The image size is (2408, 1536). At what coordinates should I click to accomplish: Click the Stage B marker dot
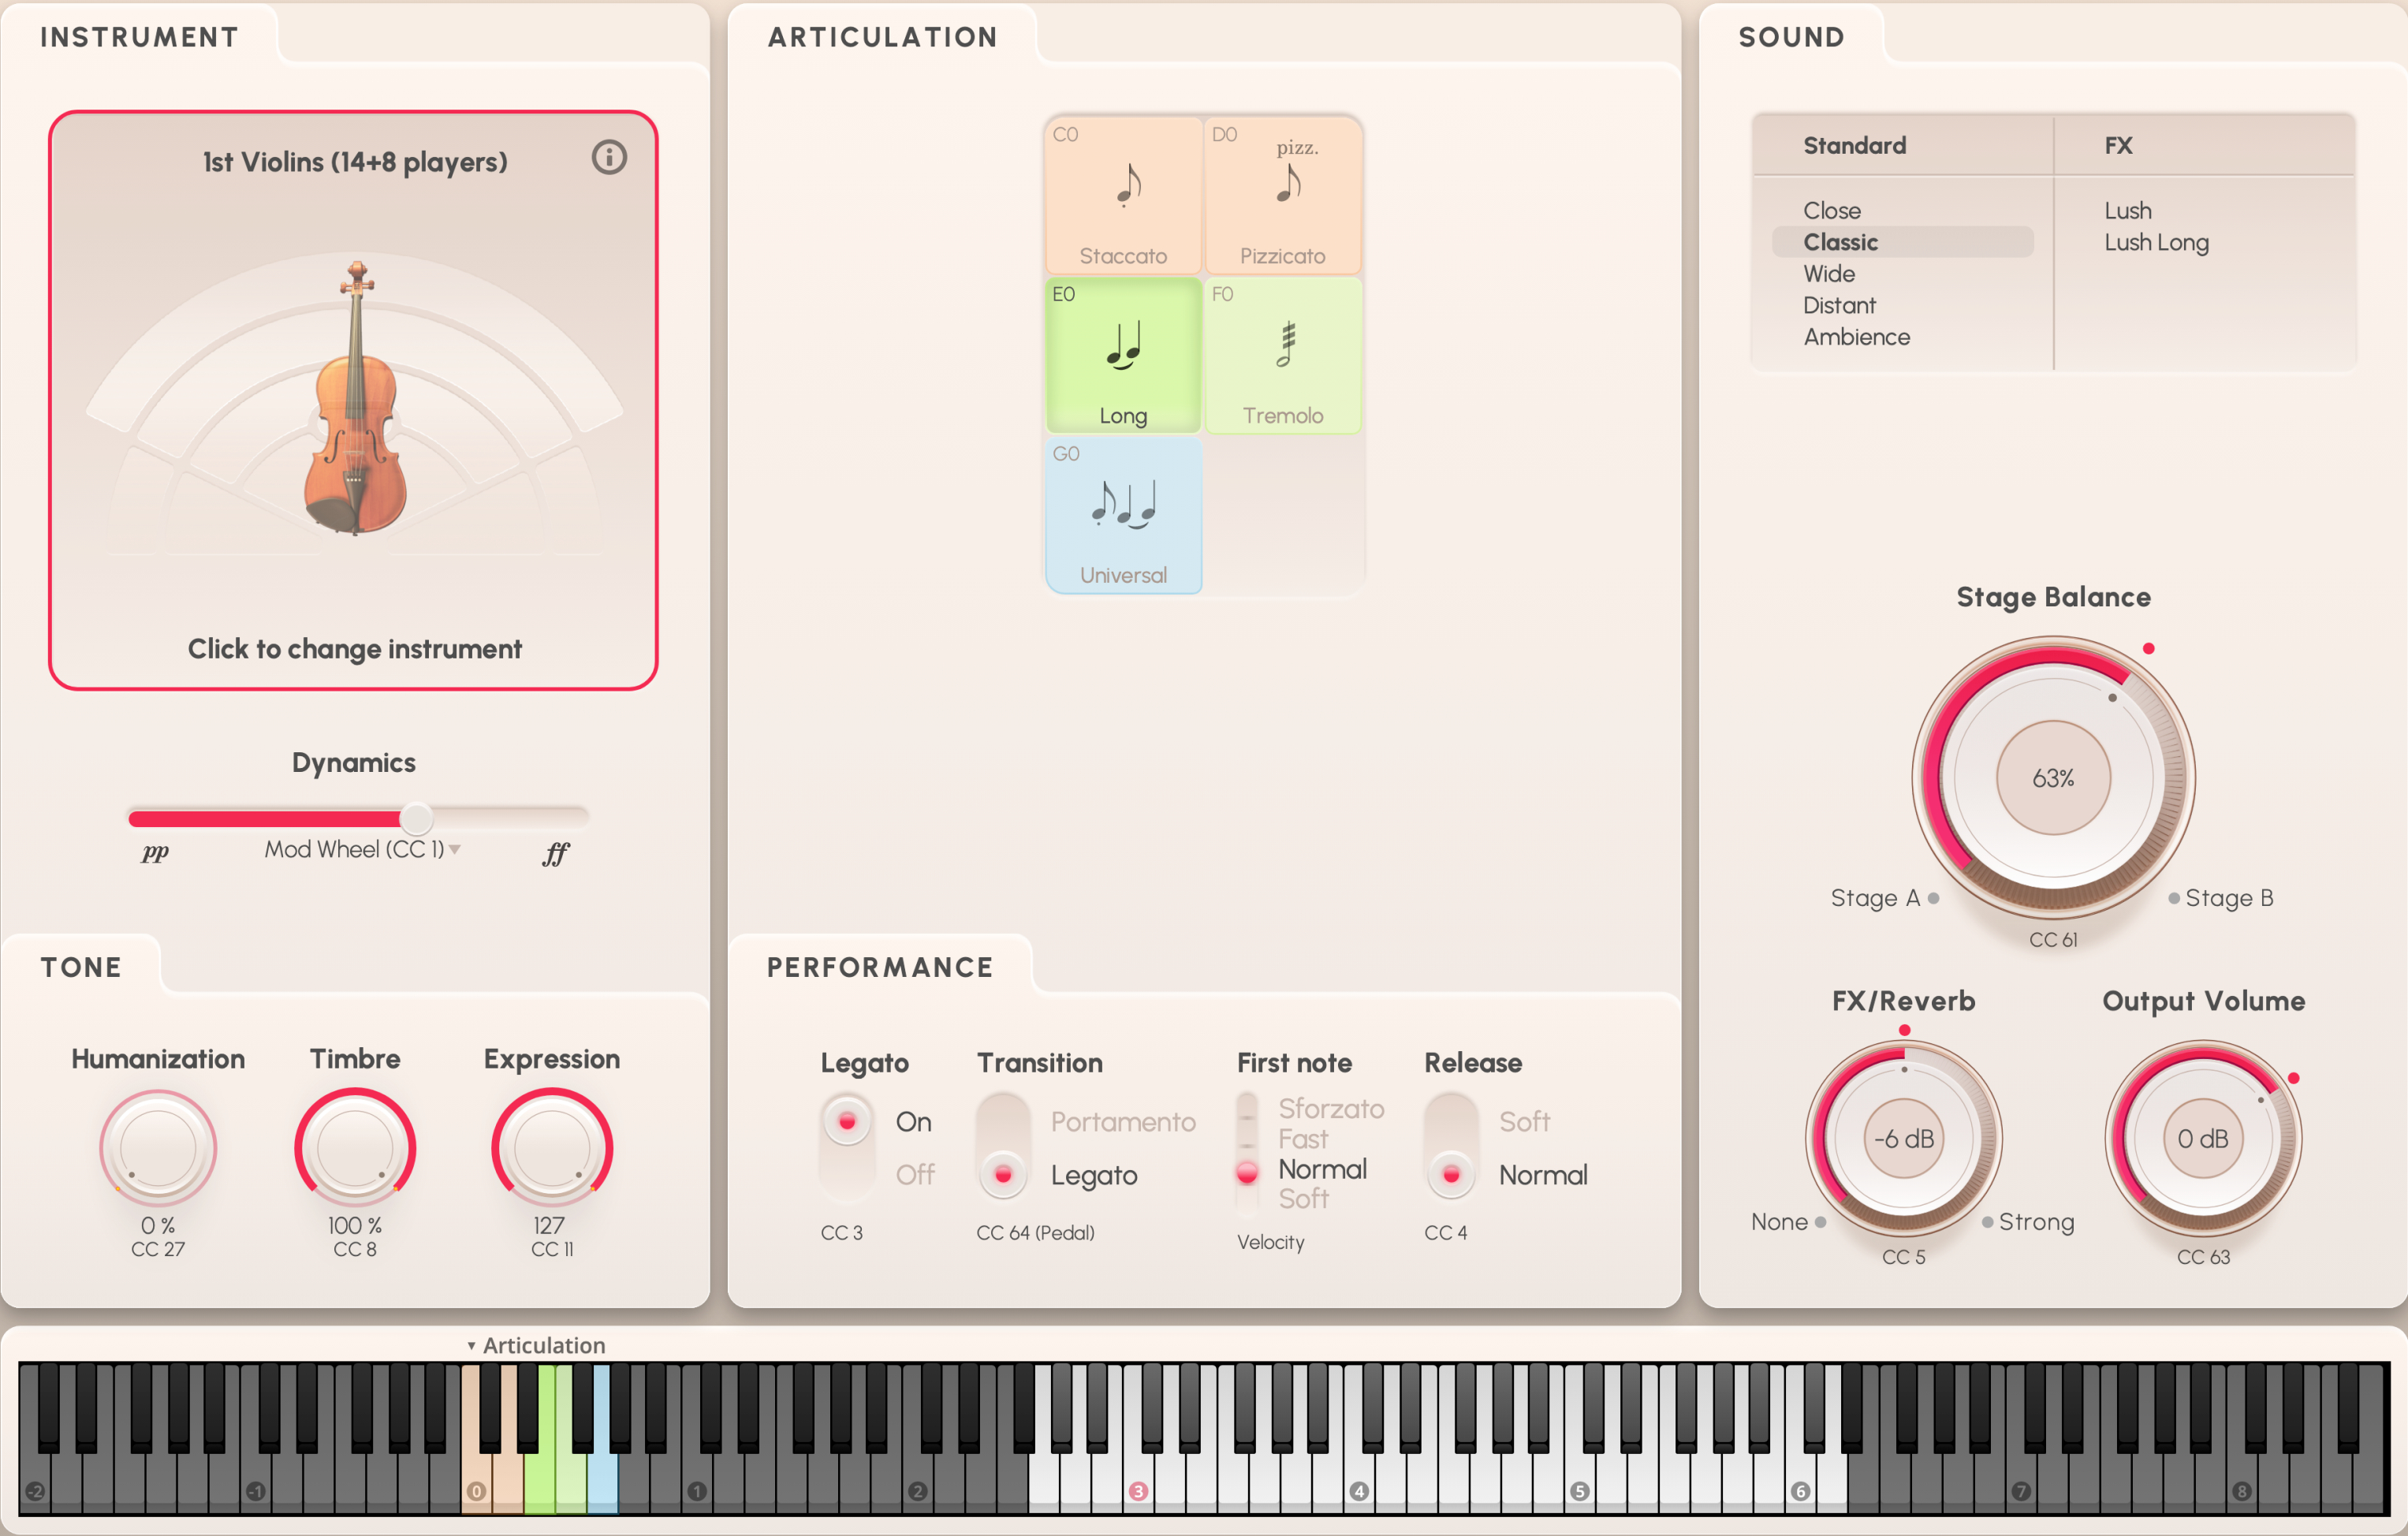(x=2174, y=898)
